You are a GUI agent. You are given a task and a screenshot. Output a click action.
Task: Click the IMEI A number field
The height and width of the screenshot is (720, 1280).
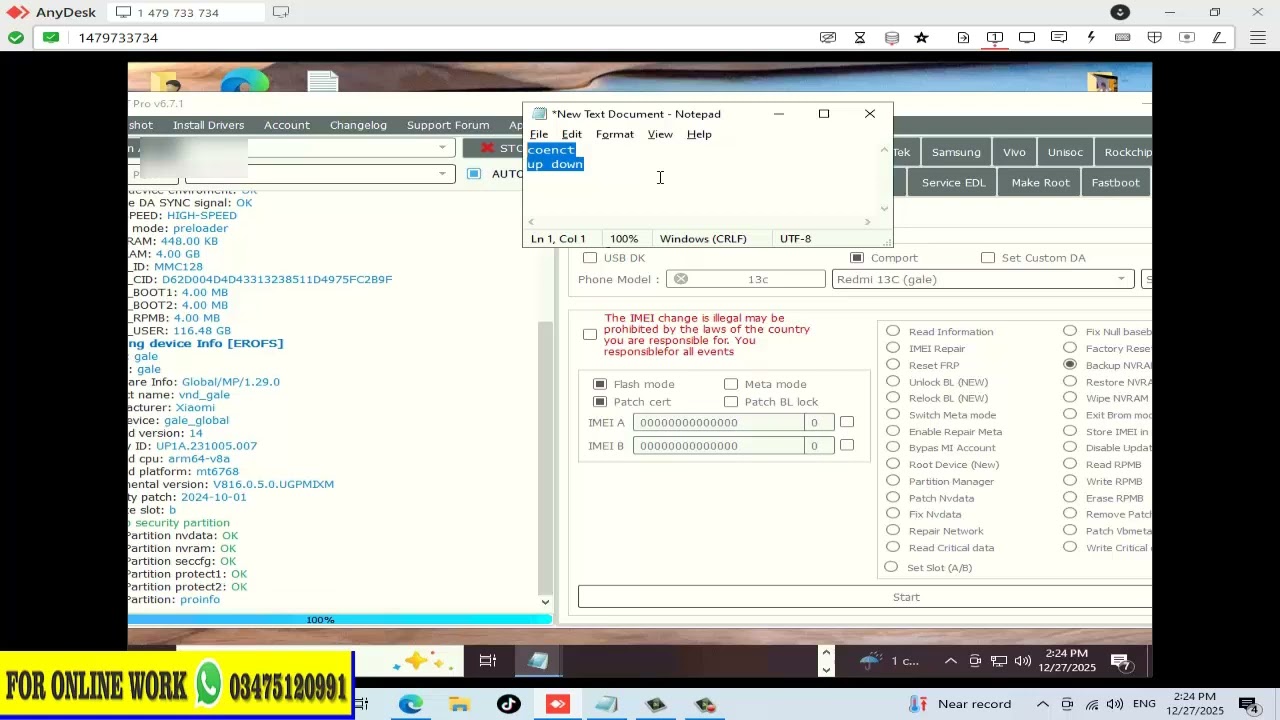click(718, 422)
